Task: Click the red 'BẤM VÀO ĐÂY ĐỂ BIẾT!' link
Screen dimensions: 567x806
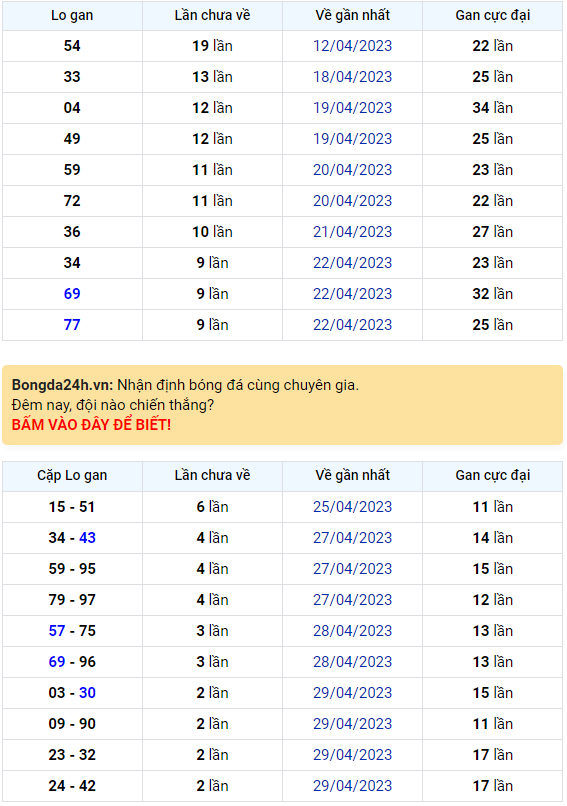Action: (91, 425)
